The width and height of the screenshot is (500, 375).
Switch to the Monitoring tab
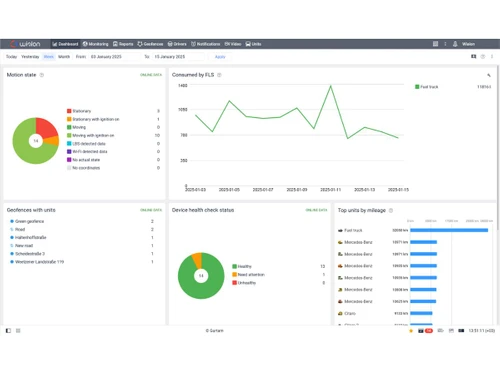click(96, 44)
